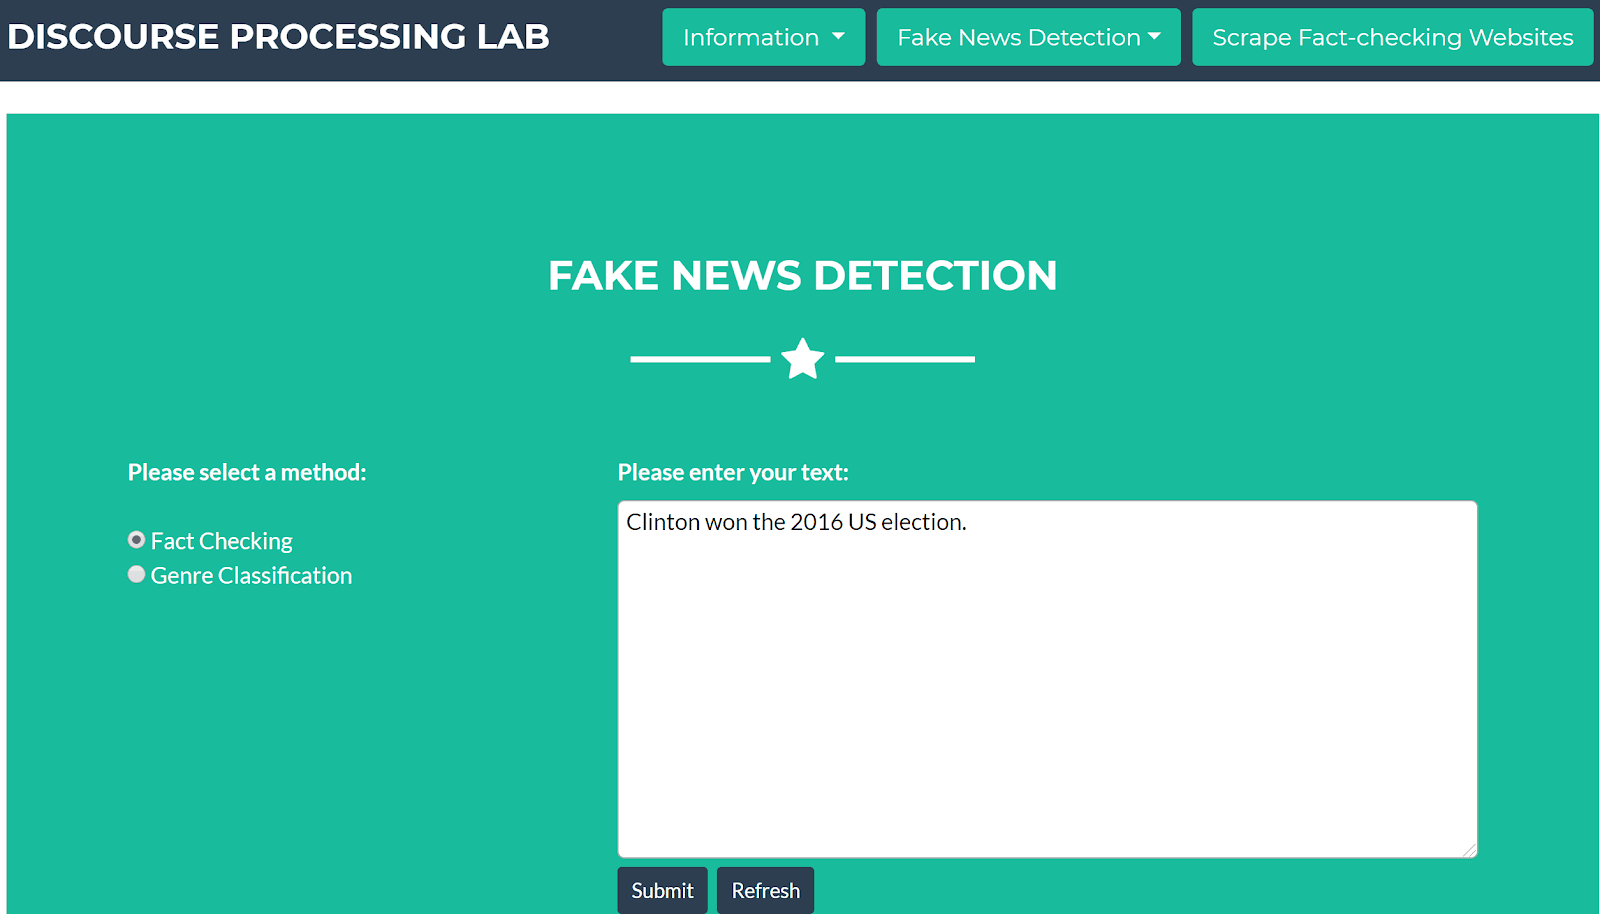
Task: Expand the Fake News Detection dropdown
Action: [1028, 37]
